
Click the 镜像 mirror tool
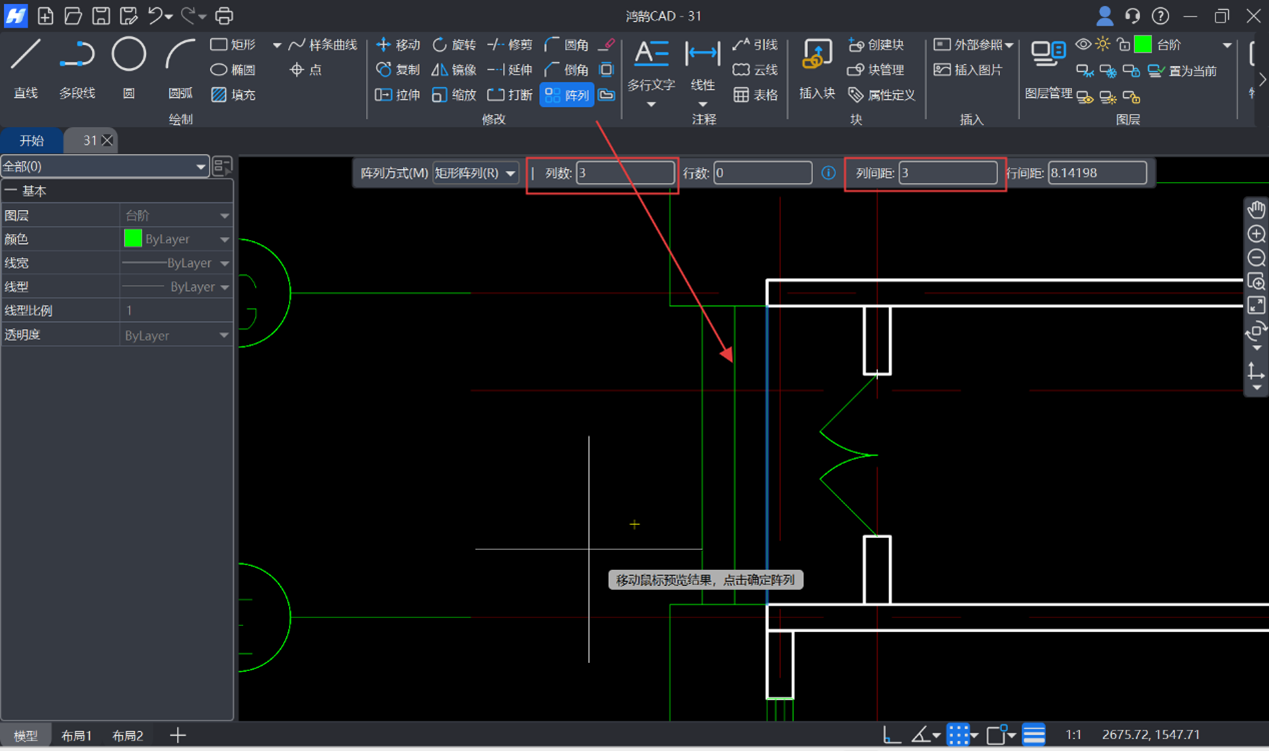tap(454, 70)
